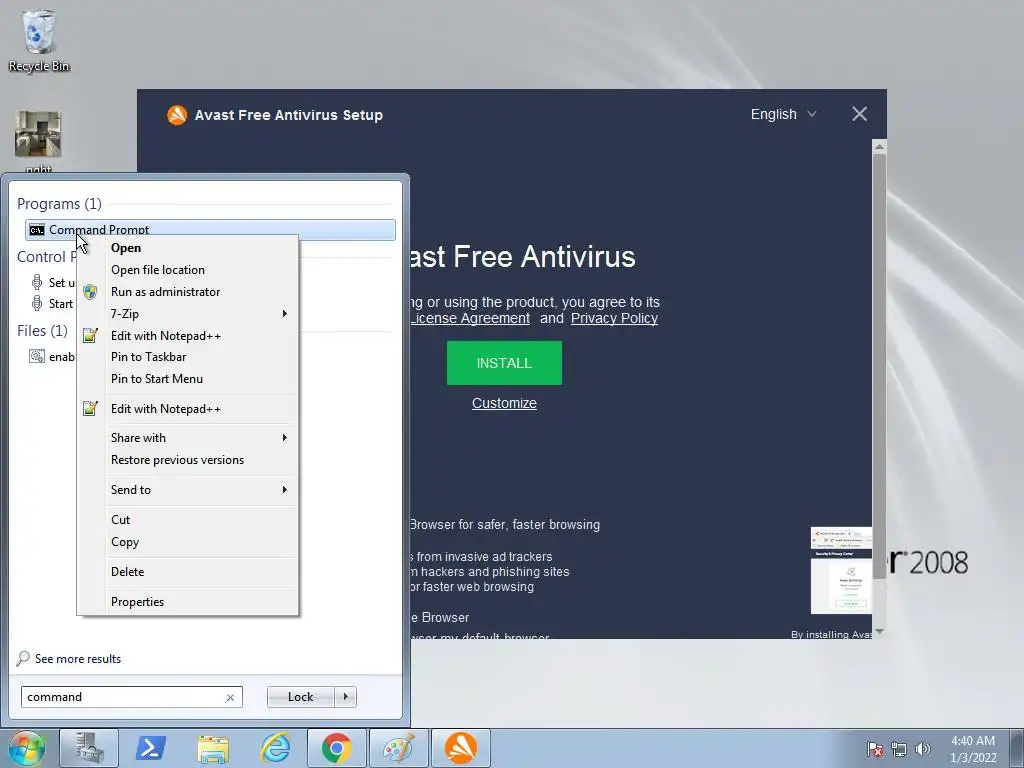Click the INSTALL button
The height and width of the screenshot is (768, 1024).
(504, 363)
